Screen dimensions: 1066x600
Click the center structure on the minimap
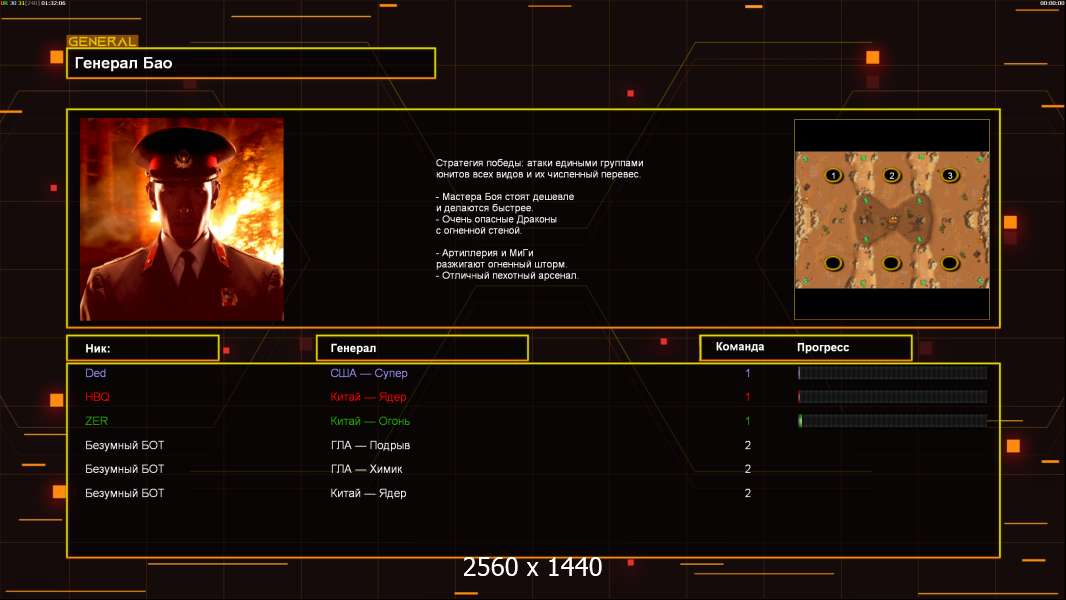click(x=892, y=217)
